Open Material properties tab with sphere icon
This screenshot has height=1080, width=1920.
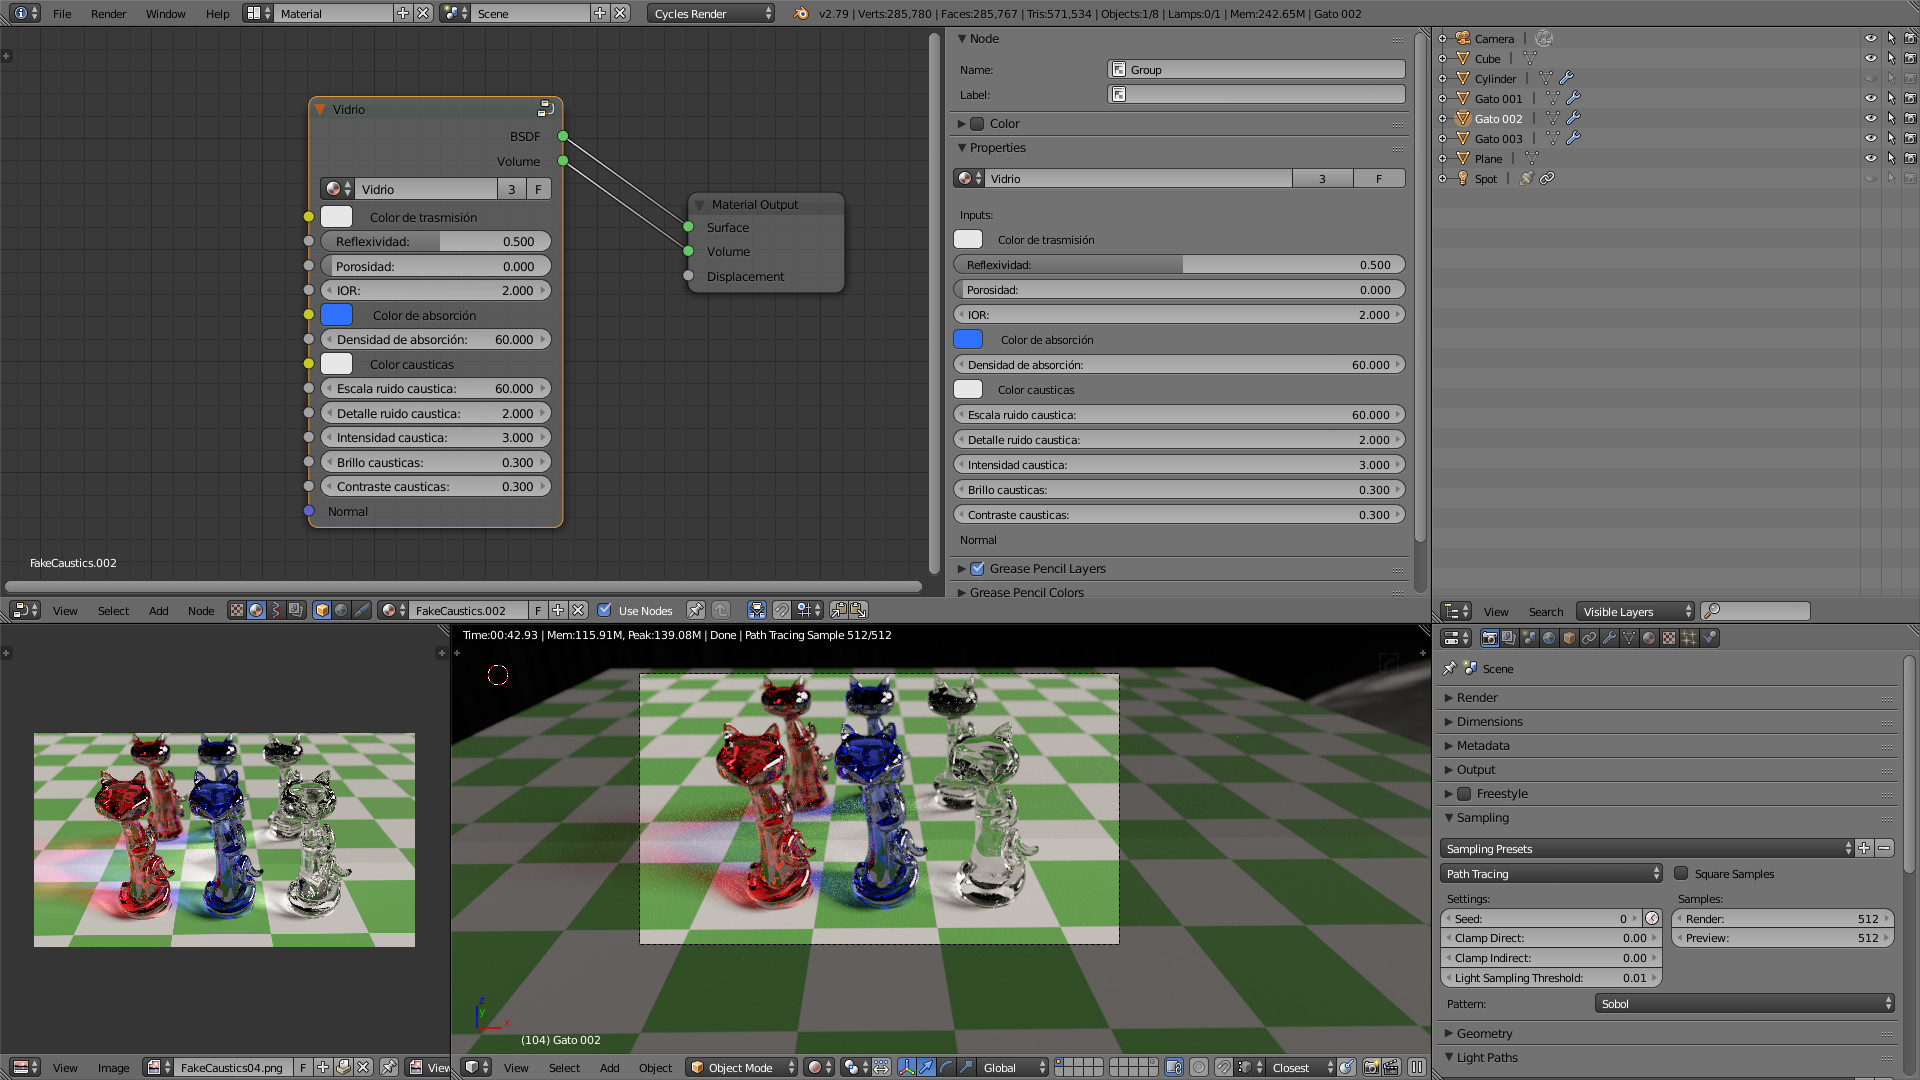tap(1649, 638)
